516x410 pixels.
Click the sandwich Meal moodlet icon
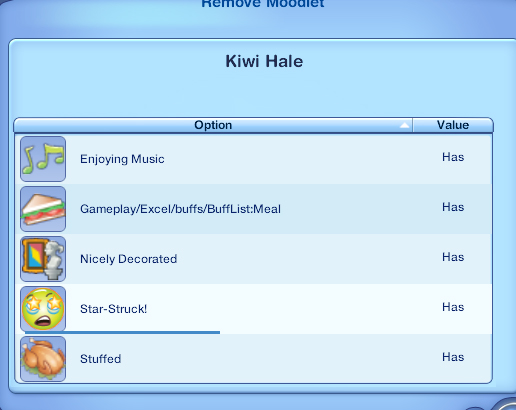pyautogui.click(x=43, y=209)
